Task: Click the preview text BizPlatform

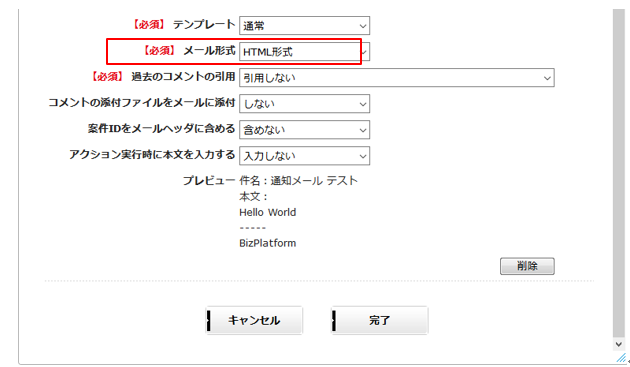Action: coord(268,243)
